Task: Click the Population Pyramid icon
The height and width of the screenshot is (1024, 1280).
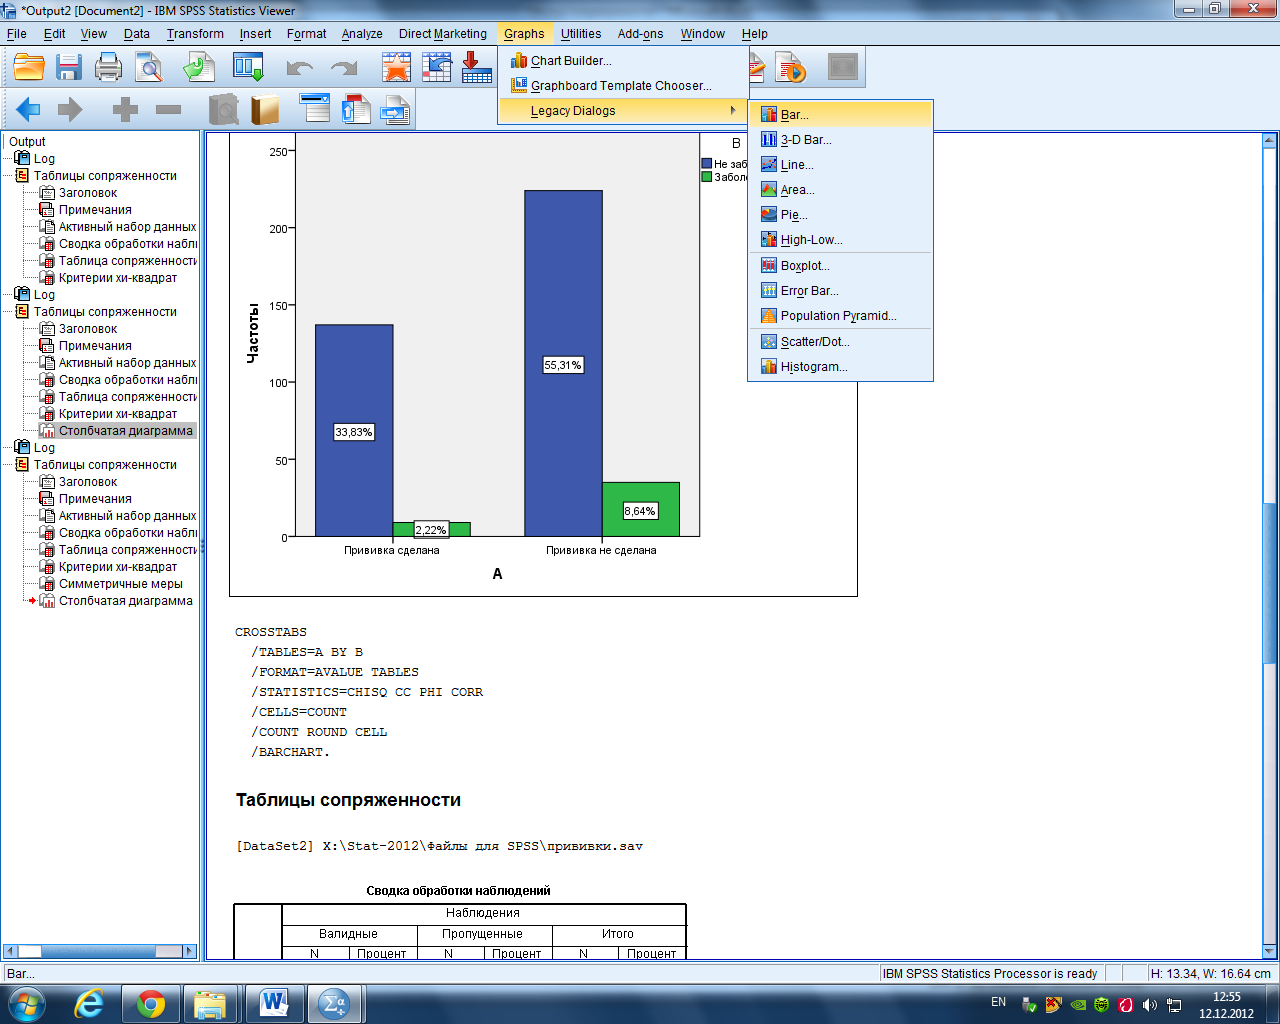Action: click(x=768, y=316)
